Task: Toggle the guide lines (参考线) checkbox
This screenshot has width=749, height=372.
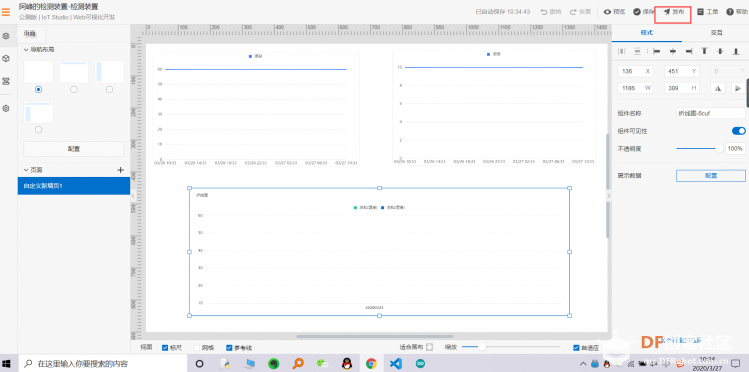Action: pos(229,348)
